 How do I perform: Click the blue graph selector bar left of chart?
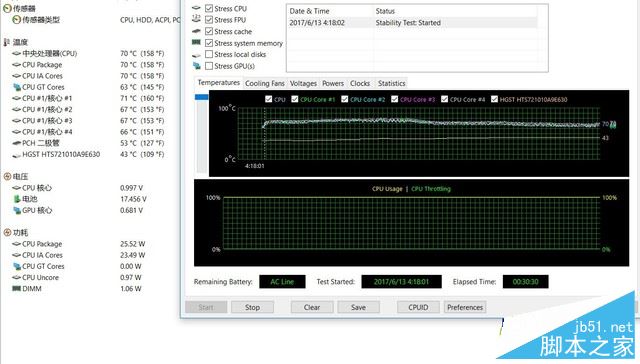[x=202, y=97]
